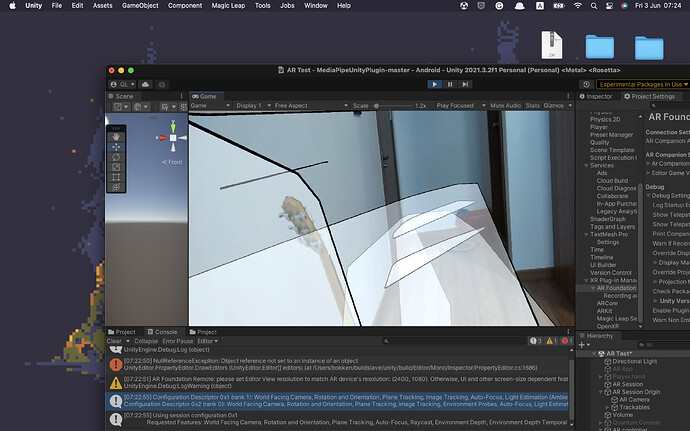
Task: Open the Game panel three-dot menu
Action: (568, 96)
